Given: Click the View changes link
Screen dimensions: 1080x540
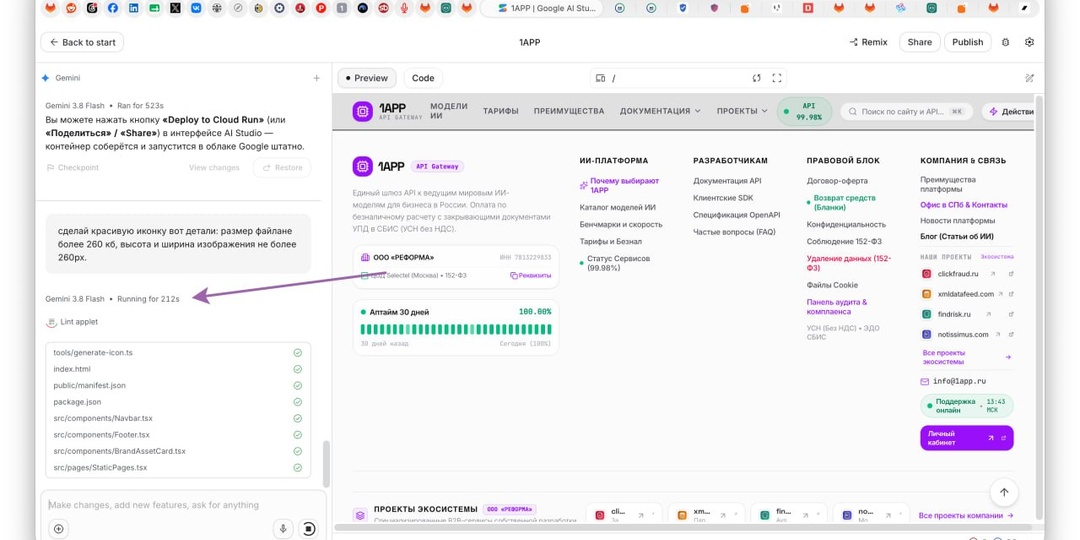Looking at the screenshot, I should click(214, 168).
